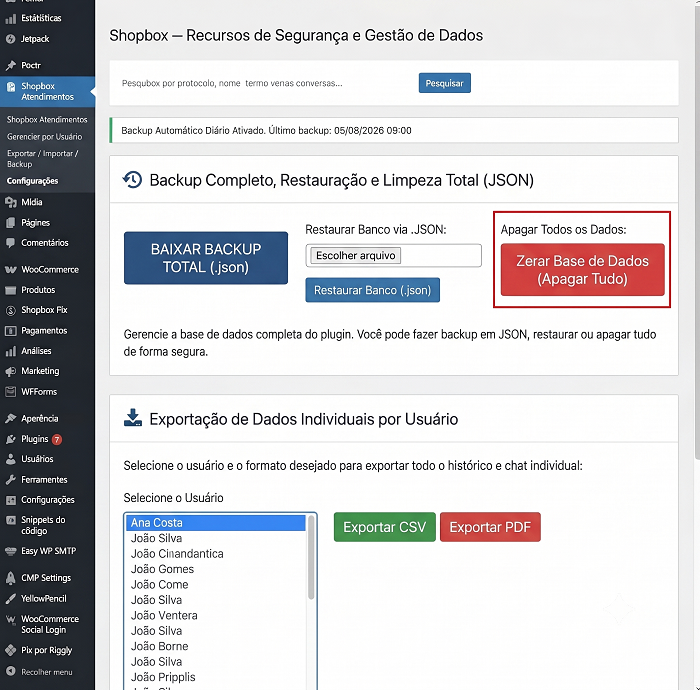Image resolution: width=700 pixels, height=690 pixels.
Task: Click the Marketing megaphone icon
Action: (x=11, y=371)
